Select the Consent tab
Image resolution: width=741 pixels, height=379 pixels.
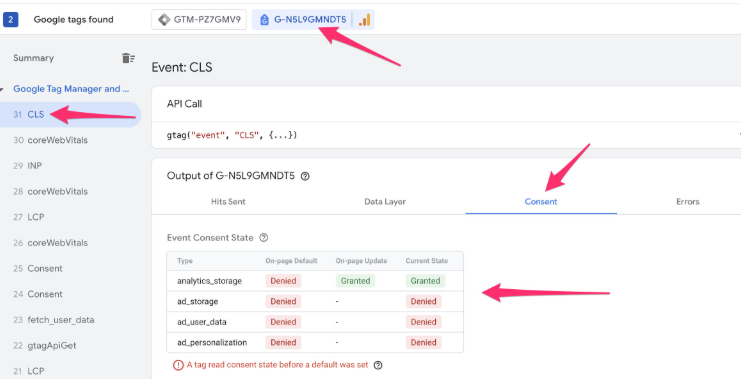coord(541,201)
